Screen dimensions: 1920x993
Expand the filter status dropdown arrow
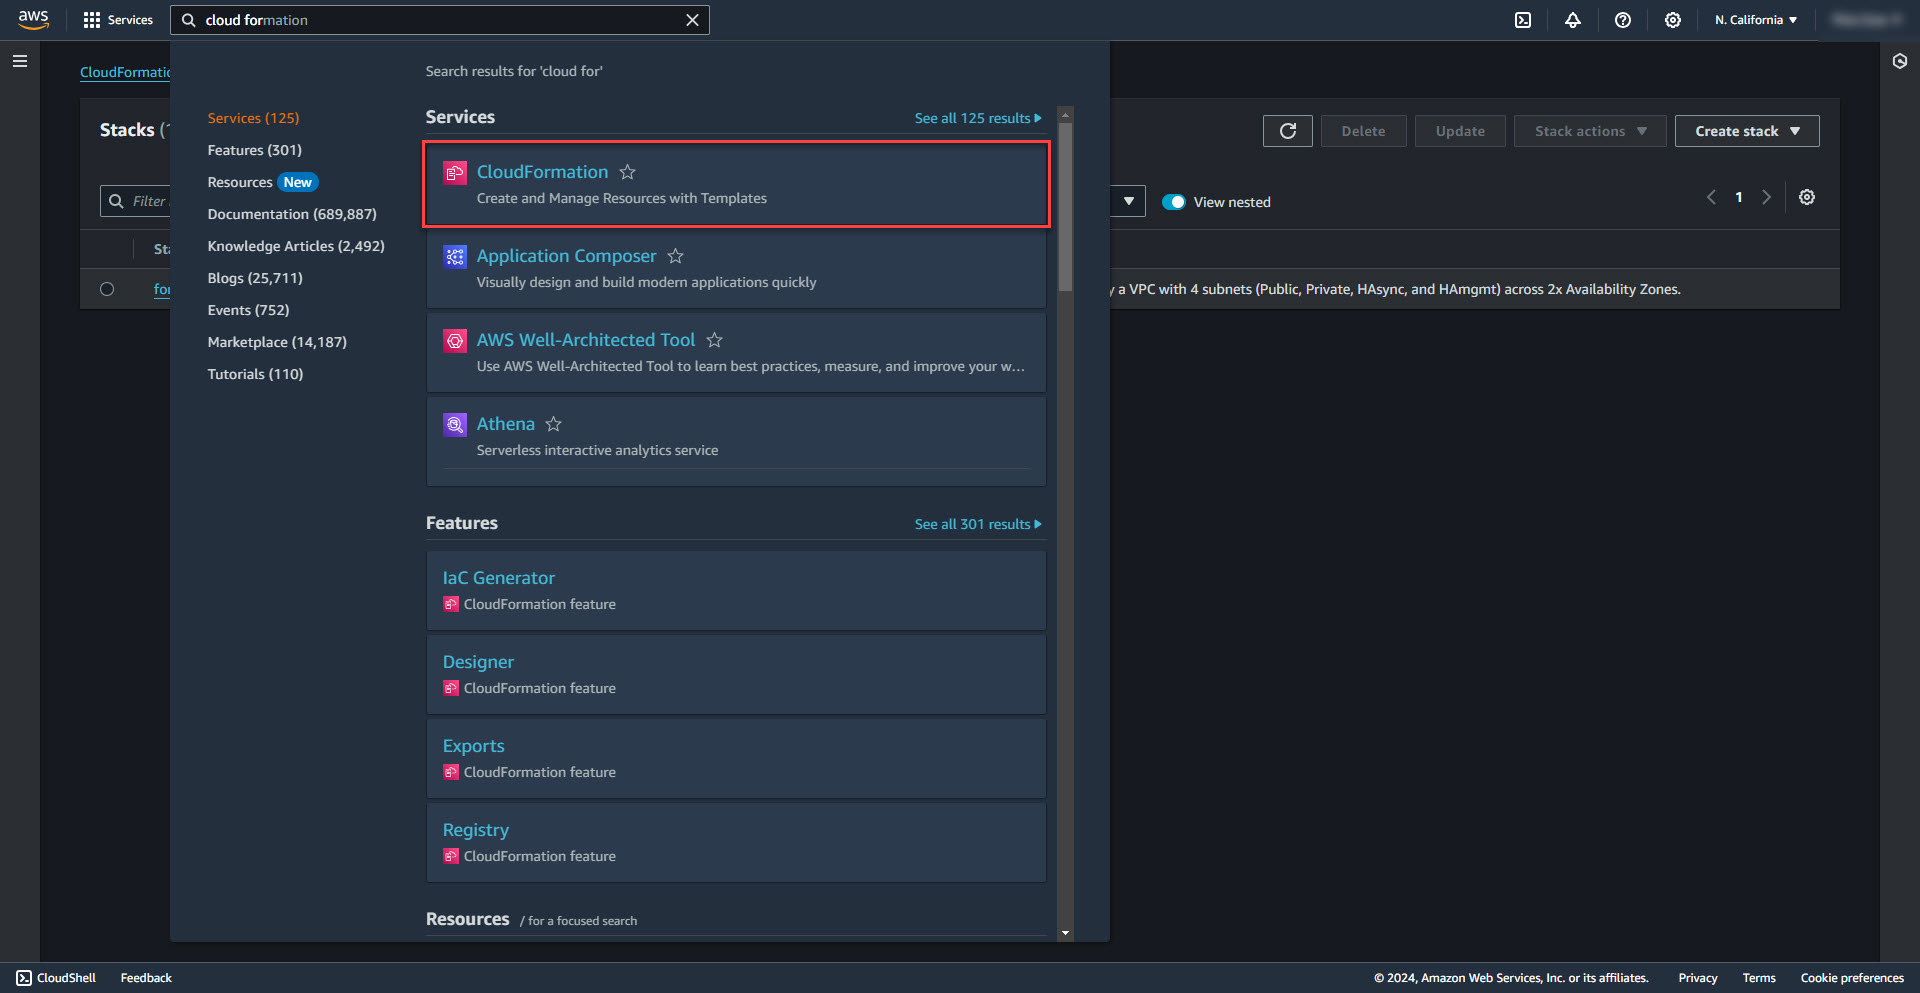[x=1128, y=201]
